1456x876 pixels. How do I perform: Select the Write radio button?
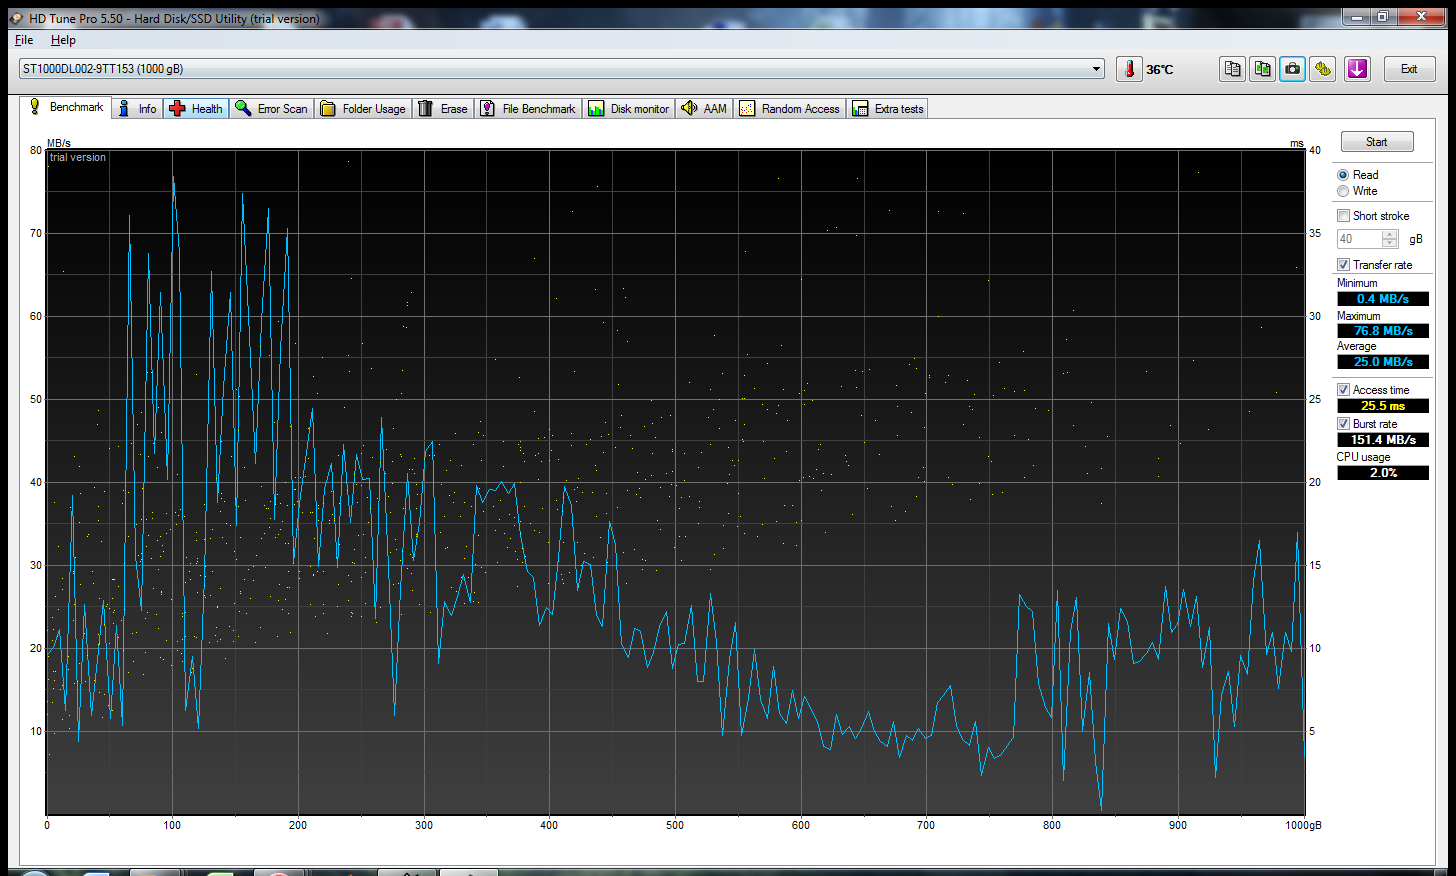click(1343, 191)
